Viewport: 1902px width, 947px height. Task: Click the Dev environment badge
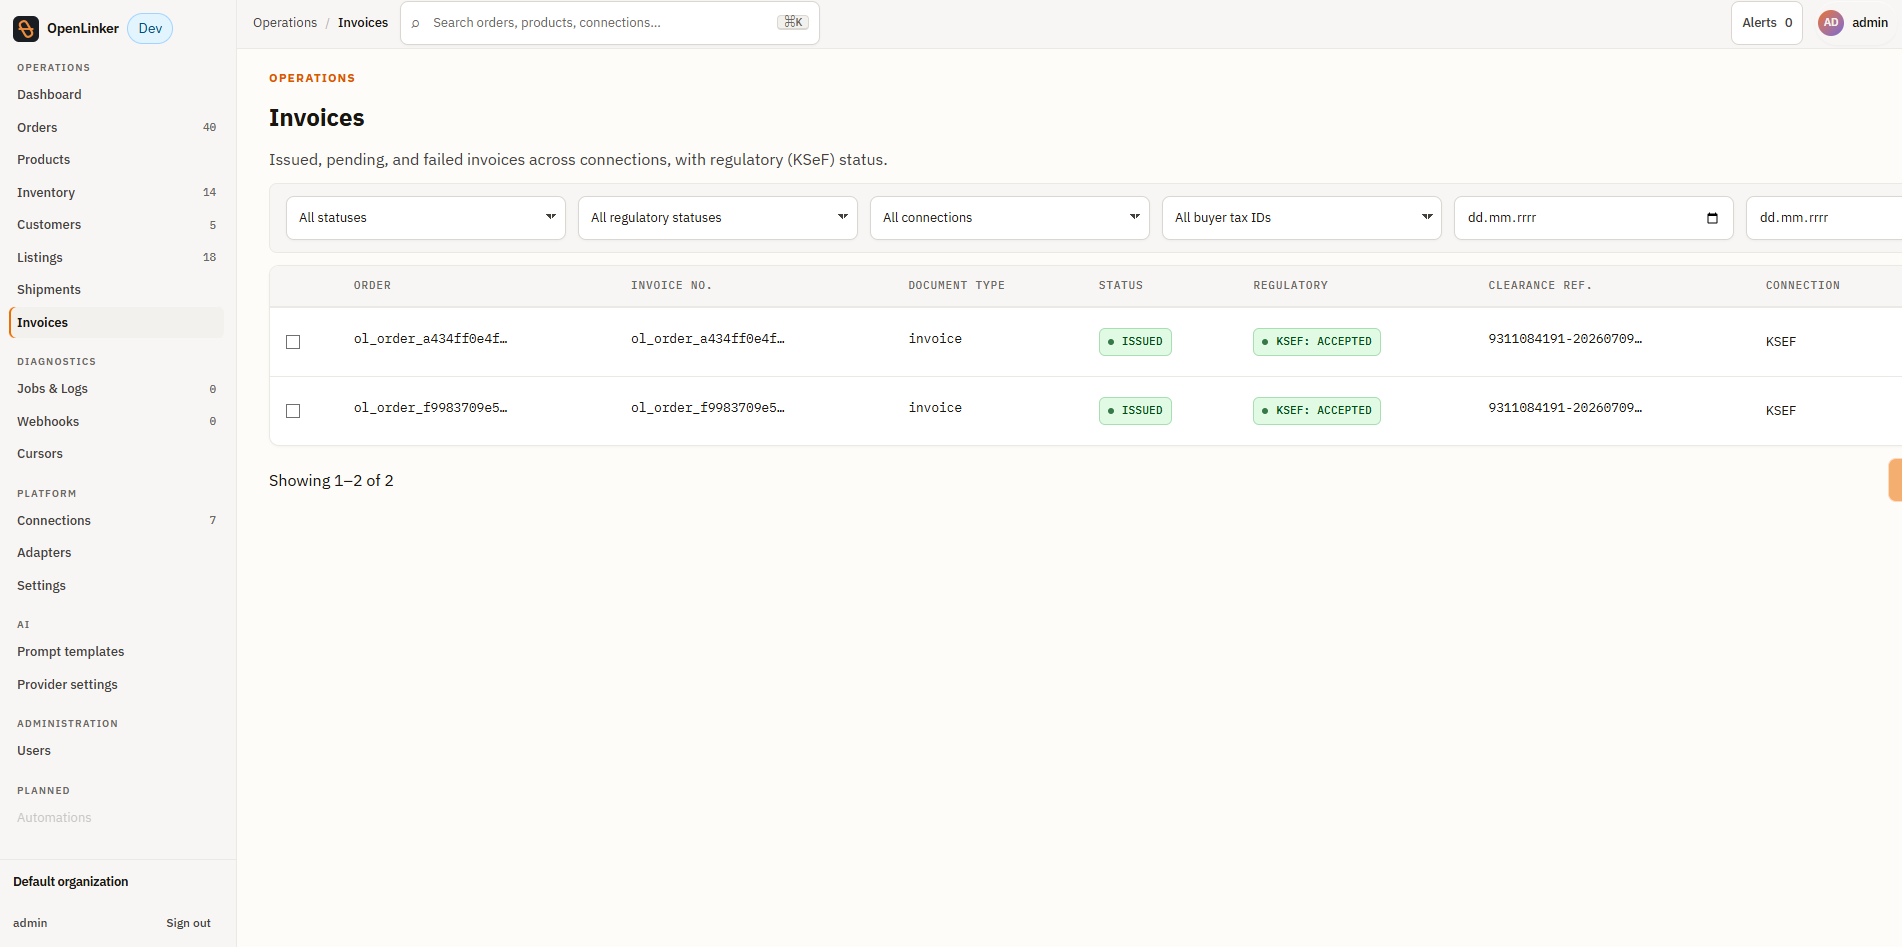150,29
